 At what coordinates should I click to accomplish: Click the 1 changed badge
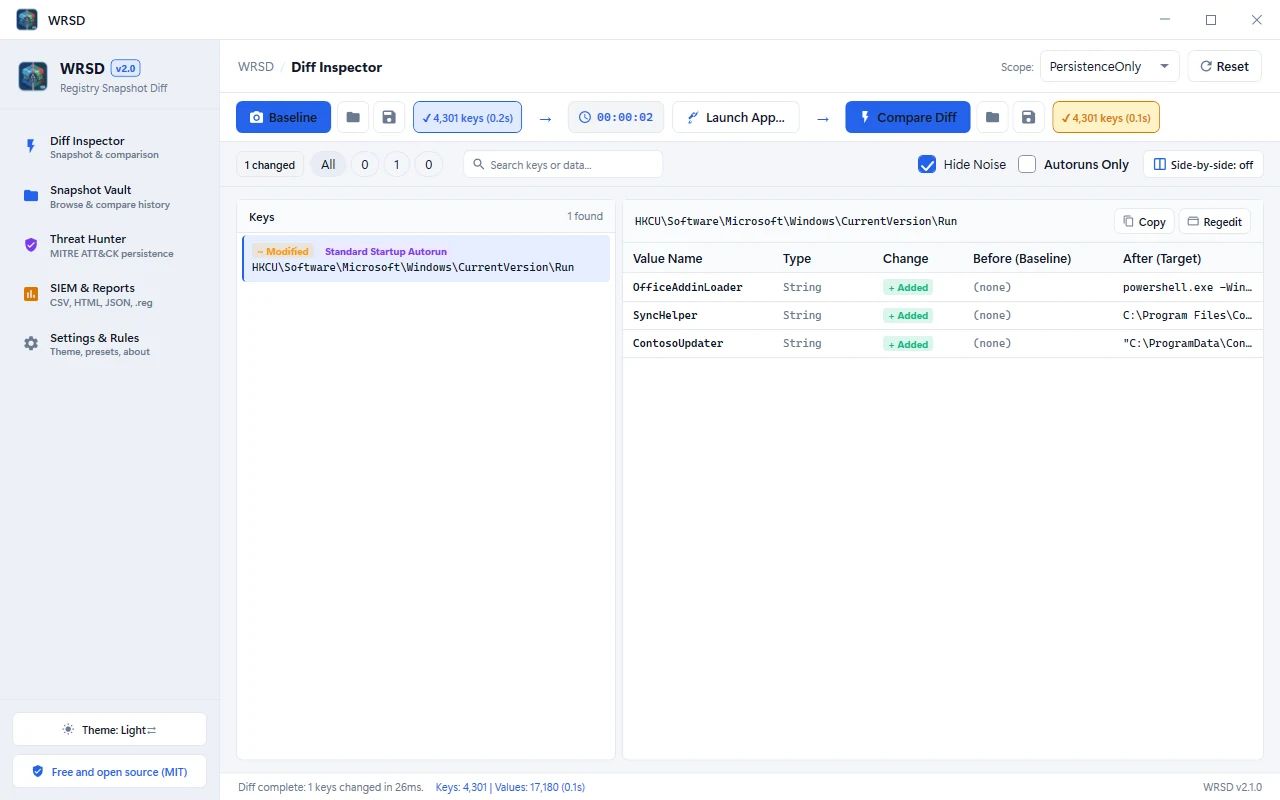click(270, 165)
